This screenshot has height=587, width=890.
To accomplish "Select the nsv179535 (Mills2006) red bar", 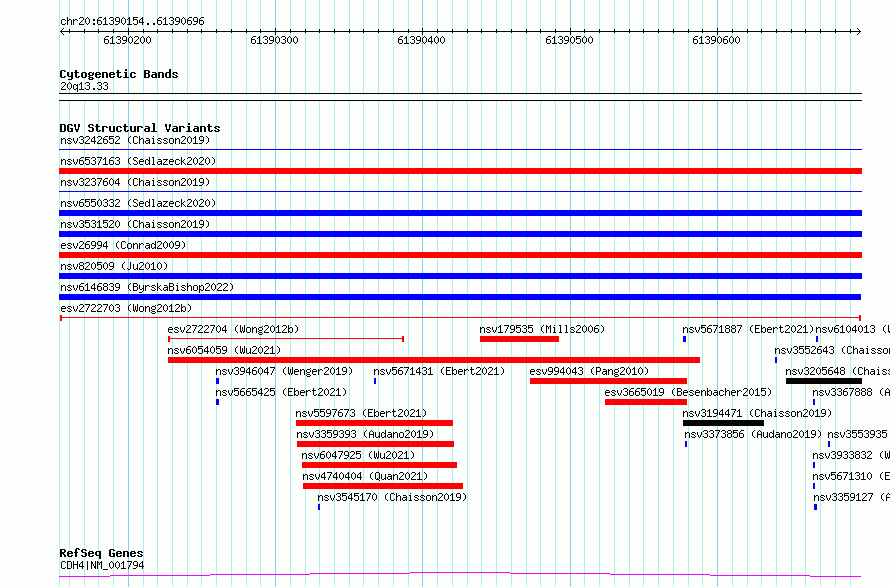I will pos(519,339).
